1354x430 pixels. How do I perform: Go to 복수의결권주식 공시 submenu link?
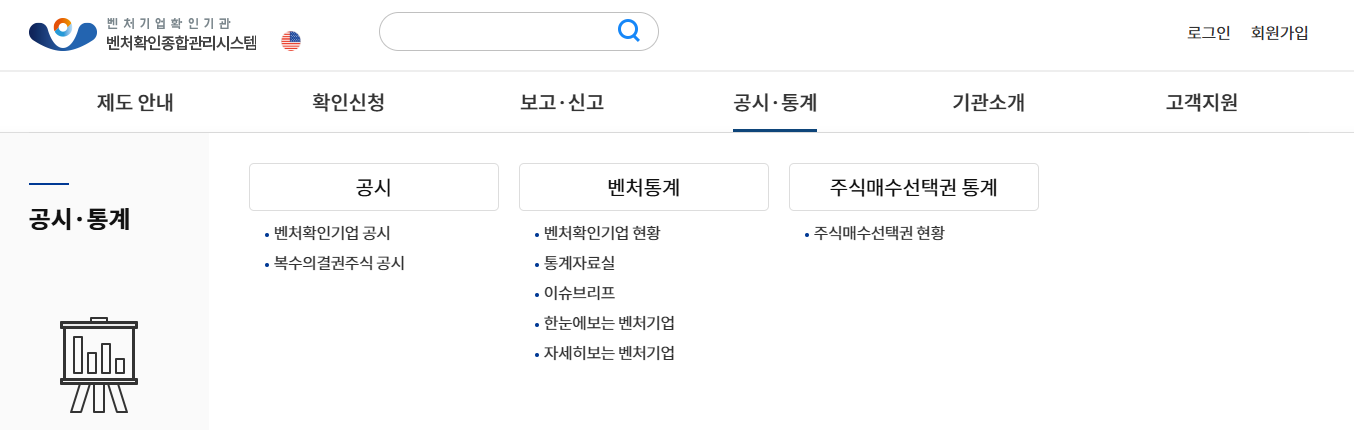(339, 264)
